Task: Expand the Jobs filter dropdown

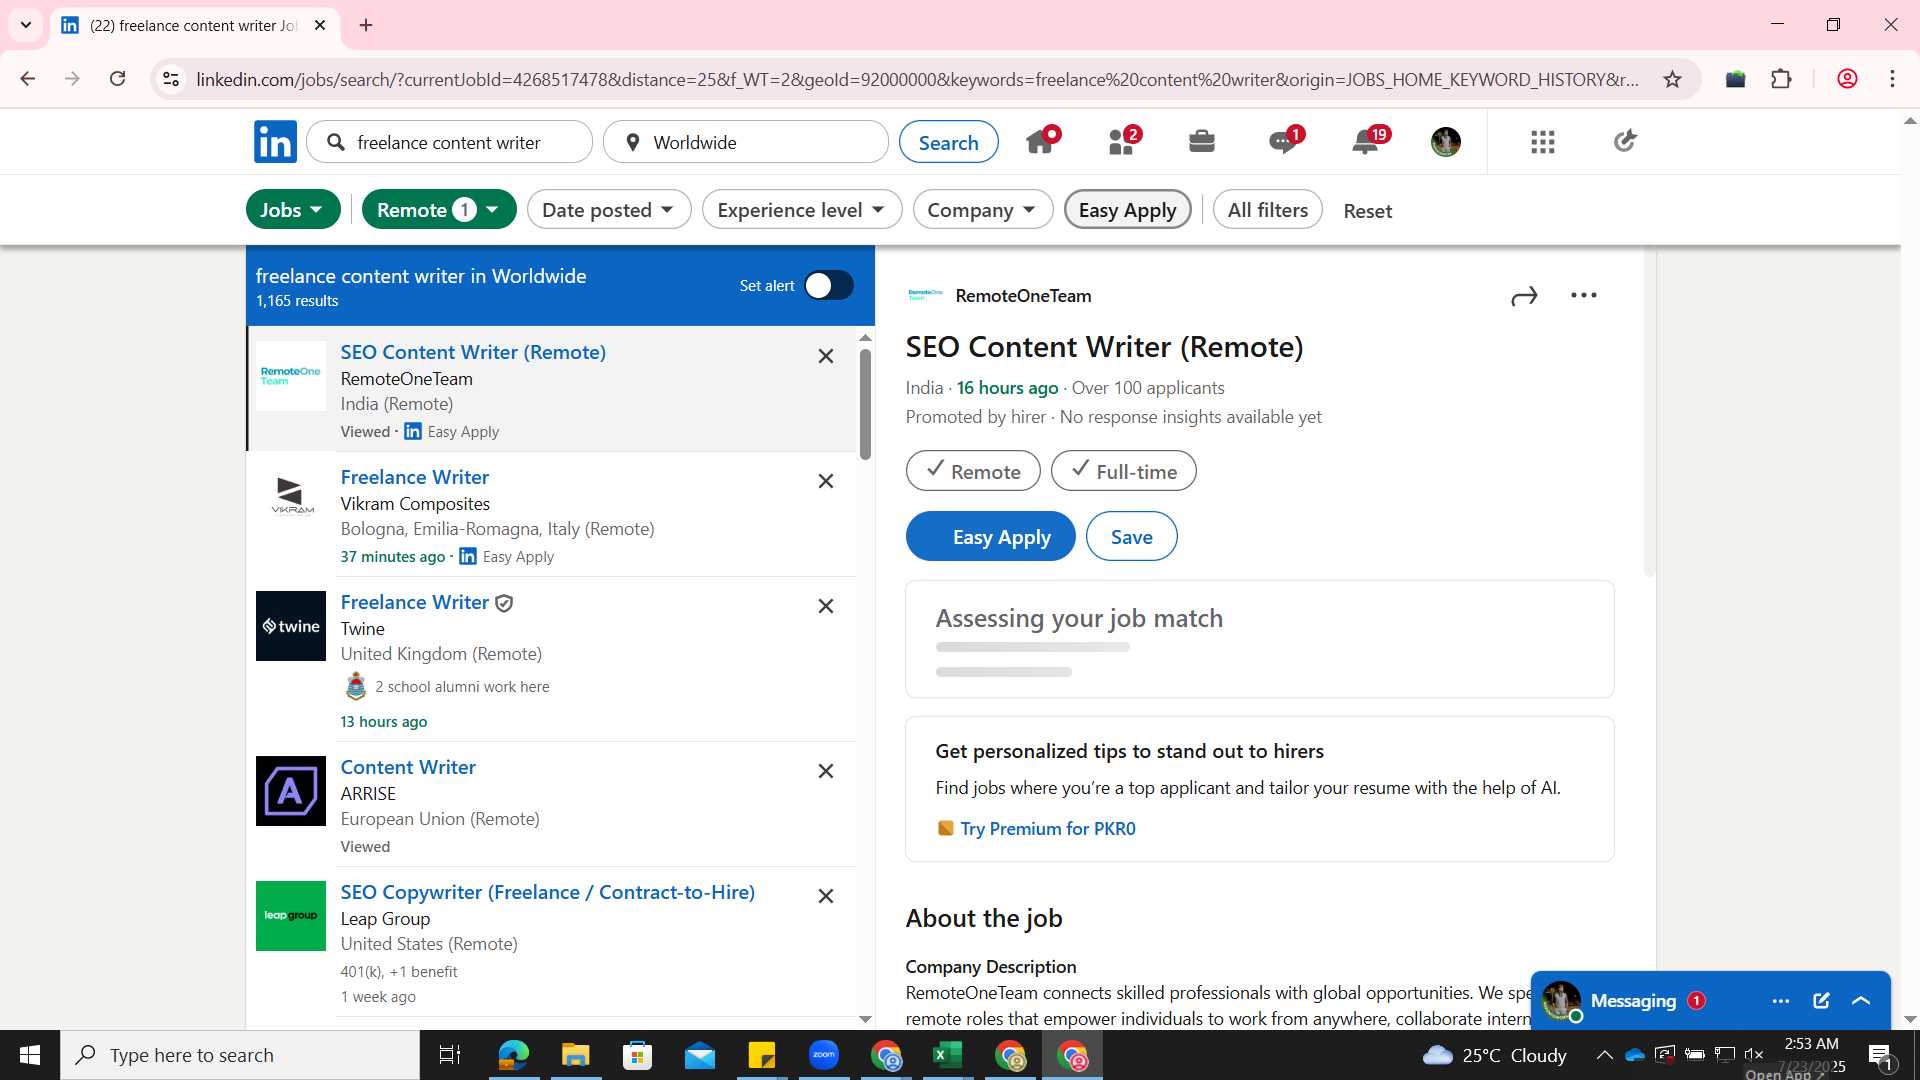Action: tap(293, 210)
